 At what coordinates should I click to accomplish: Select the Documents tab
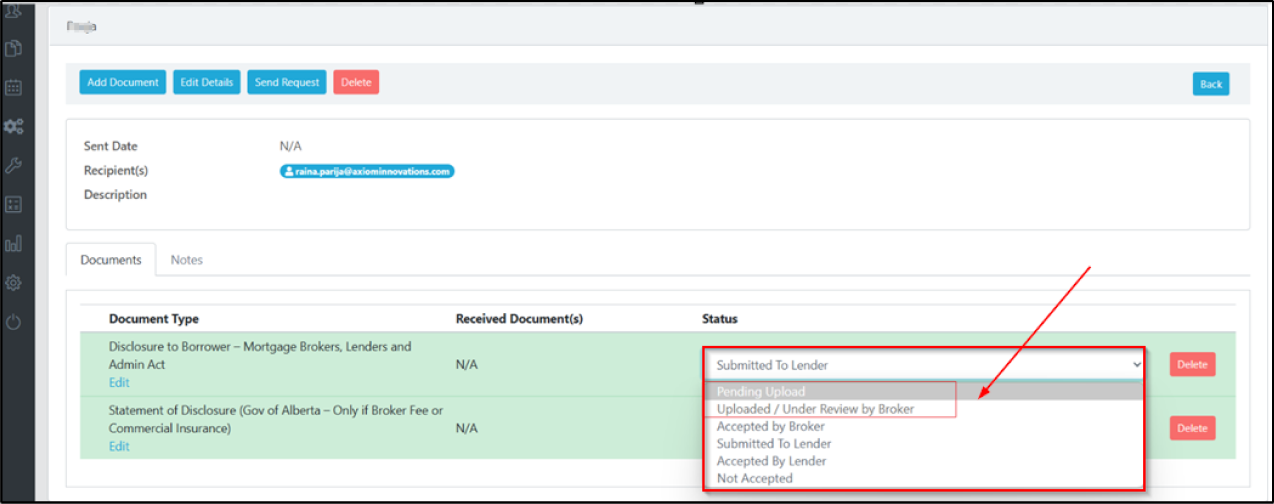(x=111, y=260)
